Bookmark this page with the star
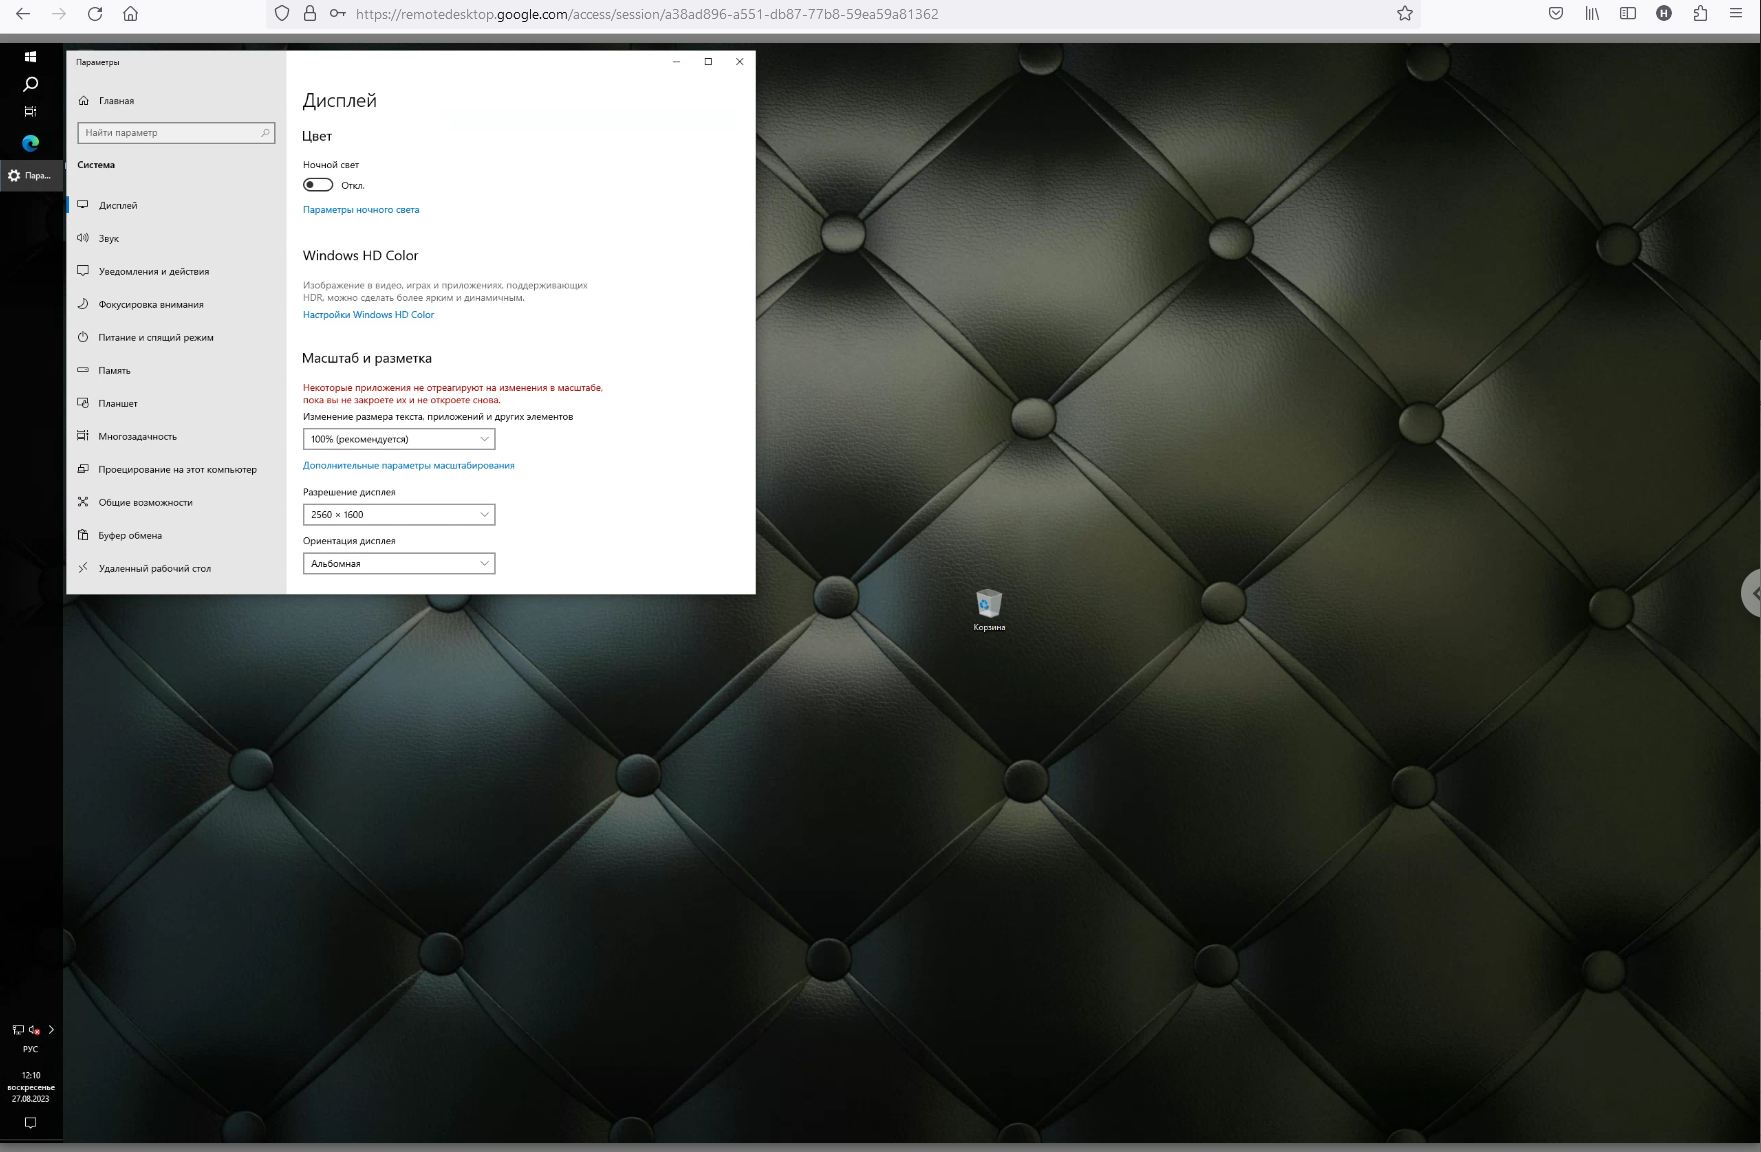Viewport: 1761px width, 1152px height. [x=1405, y=14]
